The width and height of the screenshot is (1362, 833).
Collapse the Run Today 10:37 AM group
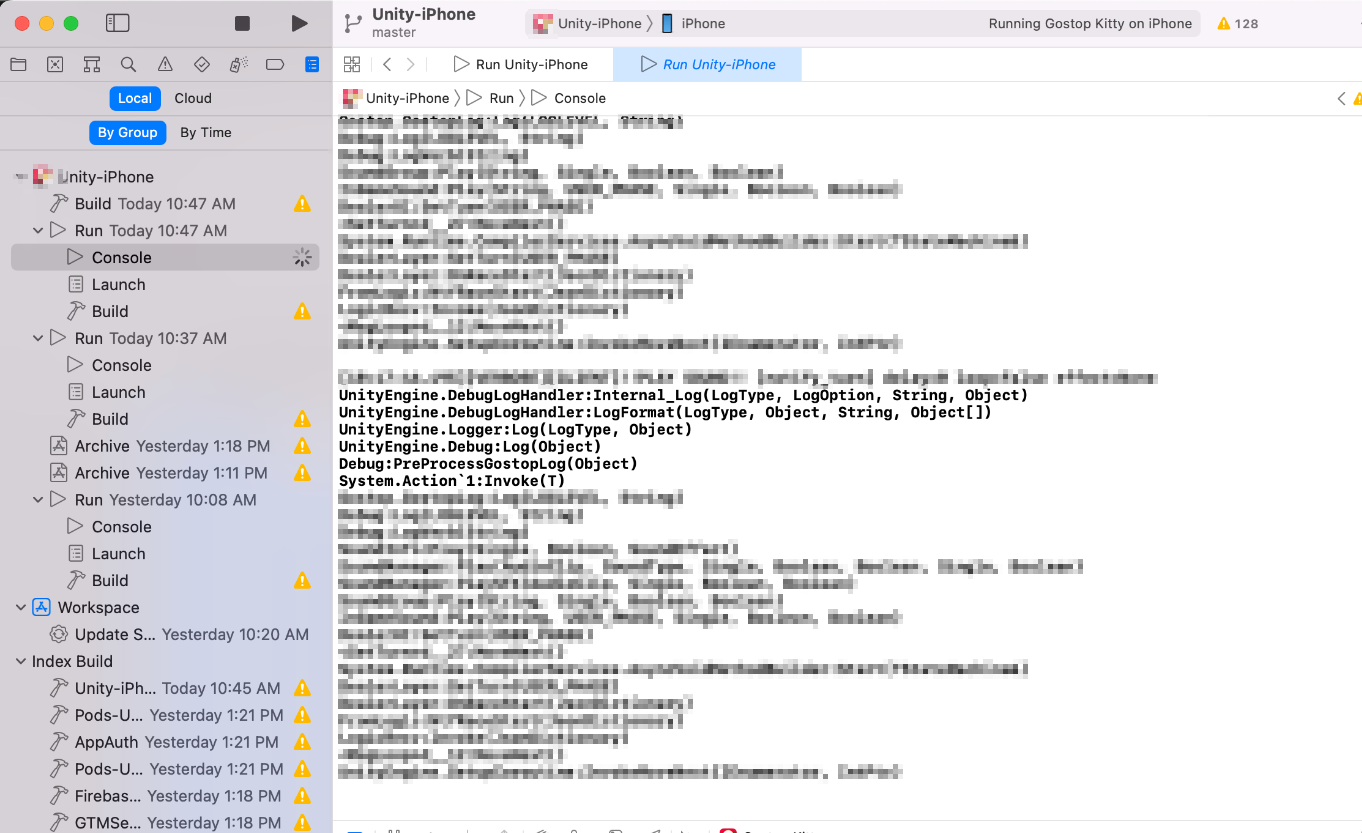pyautogui.click(x=38, y=338)
